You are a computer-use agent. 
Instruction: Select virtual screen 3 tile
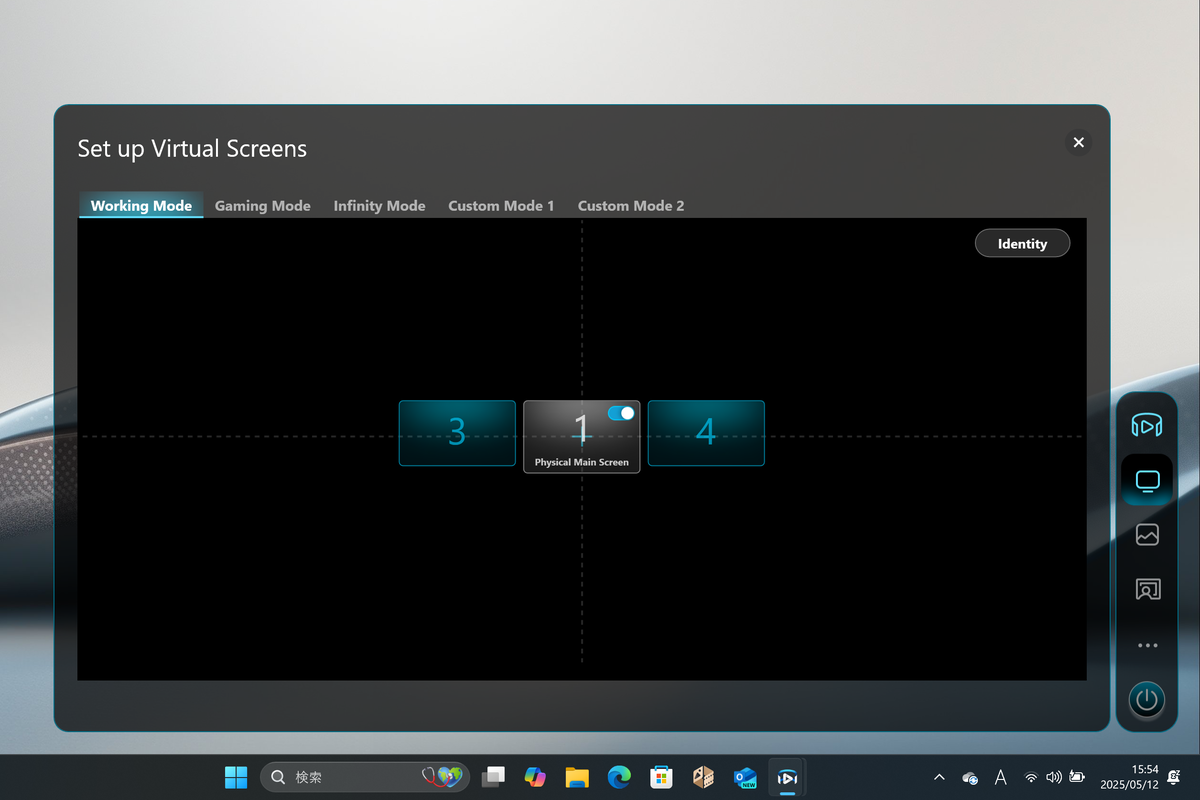457,433
